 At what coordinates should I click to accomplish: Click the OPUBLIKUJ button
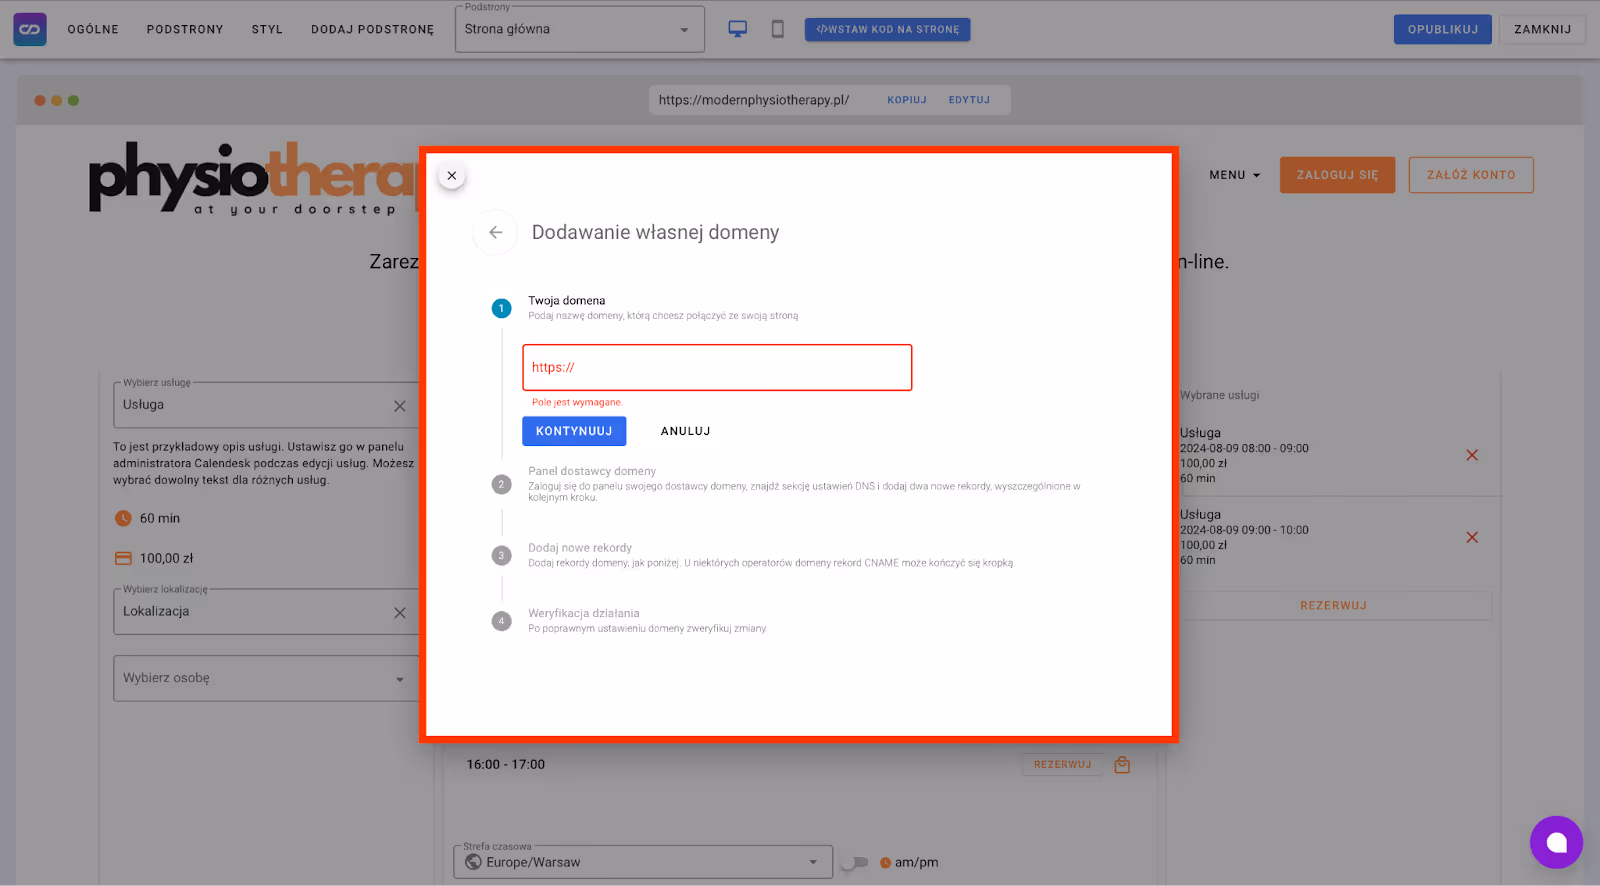pyautogui.click(x=1442, y=30)
